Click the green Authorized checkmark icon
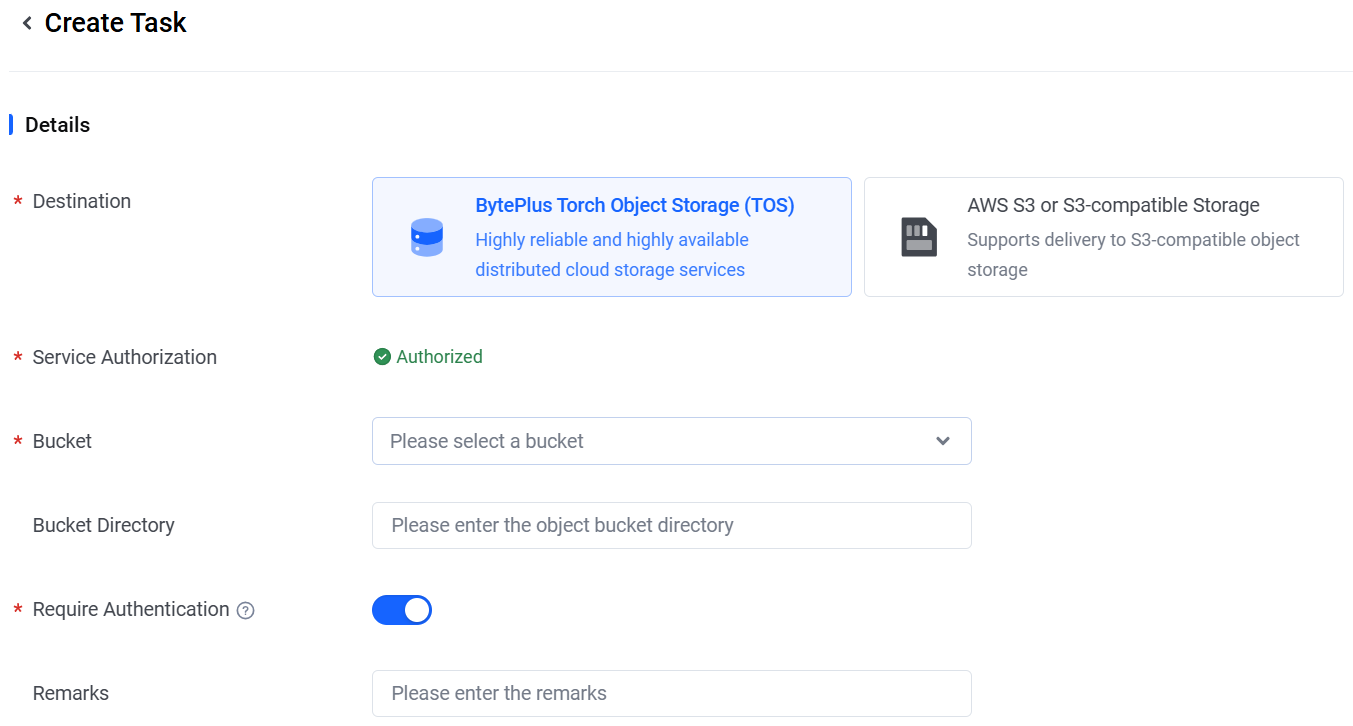Image resolution: width=1353 pixels, height=726 pixels. click(382, 357)
